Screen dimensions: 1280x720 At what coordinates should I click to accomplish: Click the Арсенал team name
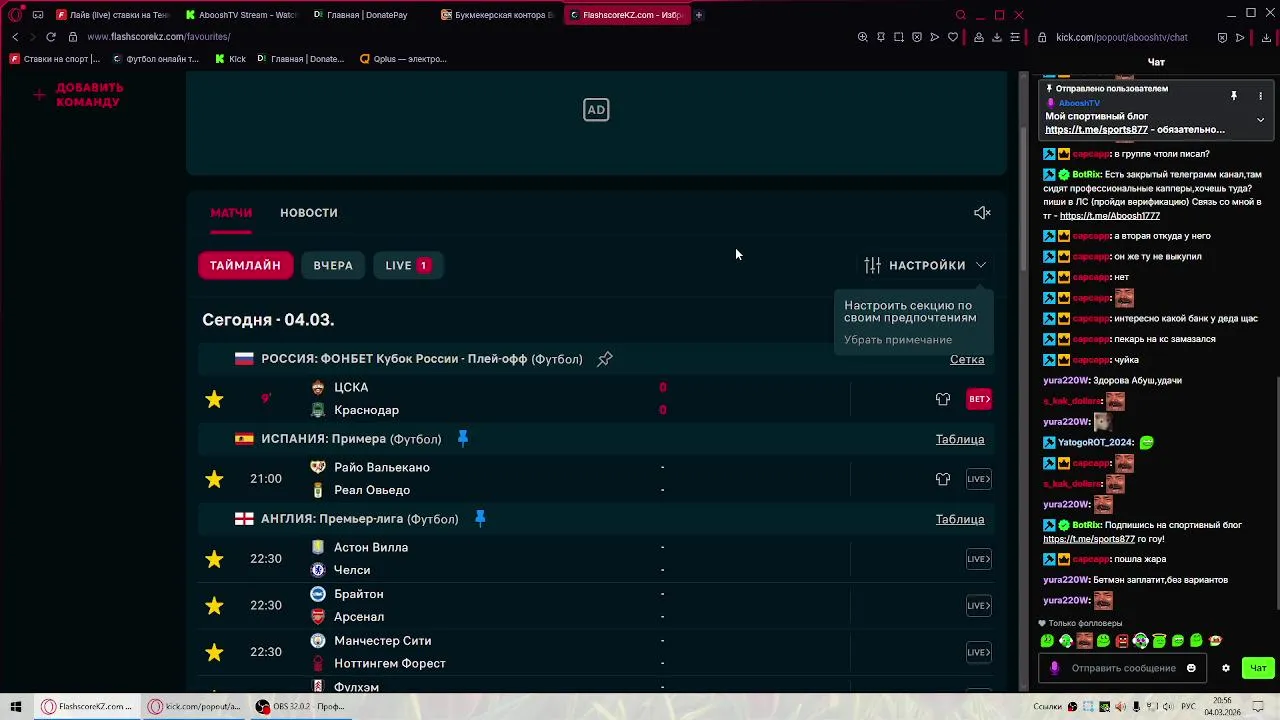point(359,617)
